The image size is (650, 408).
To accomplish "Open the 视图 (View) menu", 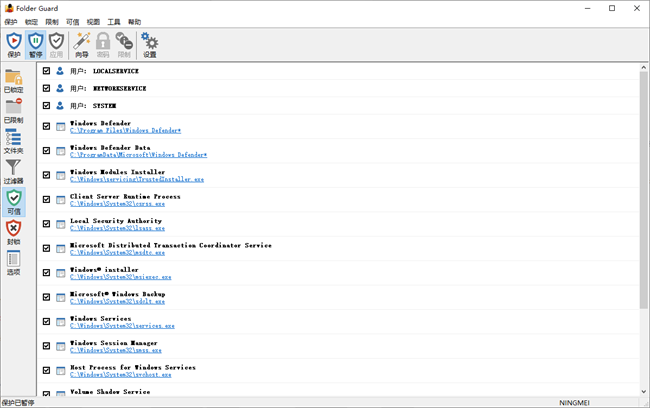I will [93, 21].
